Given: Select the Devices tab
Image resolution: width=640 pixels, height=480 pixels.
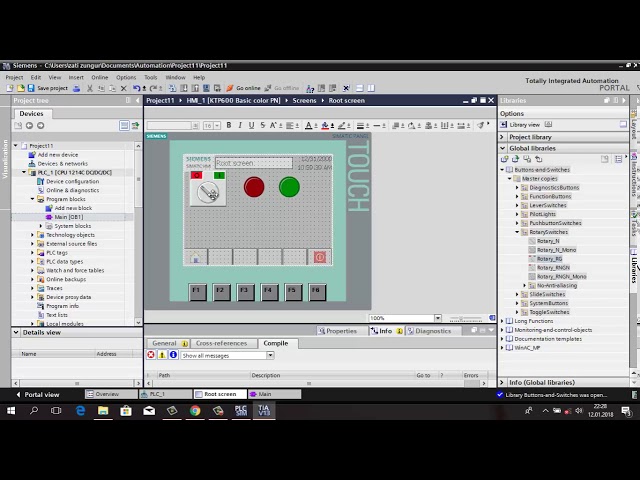Looking at the screenshot, I should (x=31, y=113).
